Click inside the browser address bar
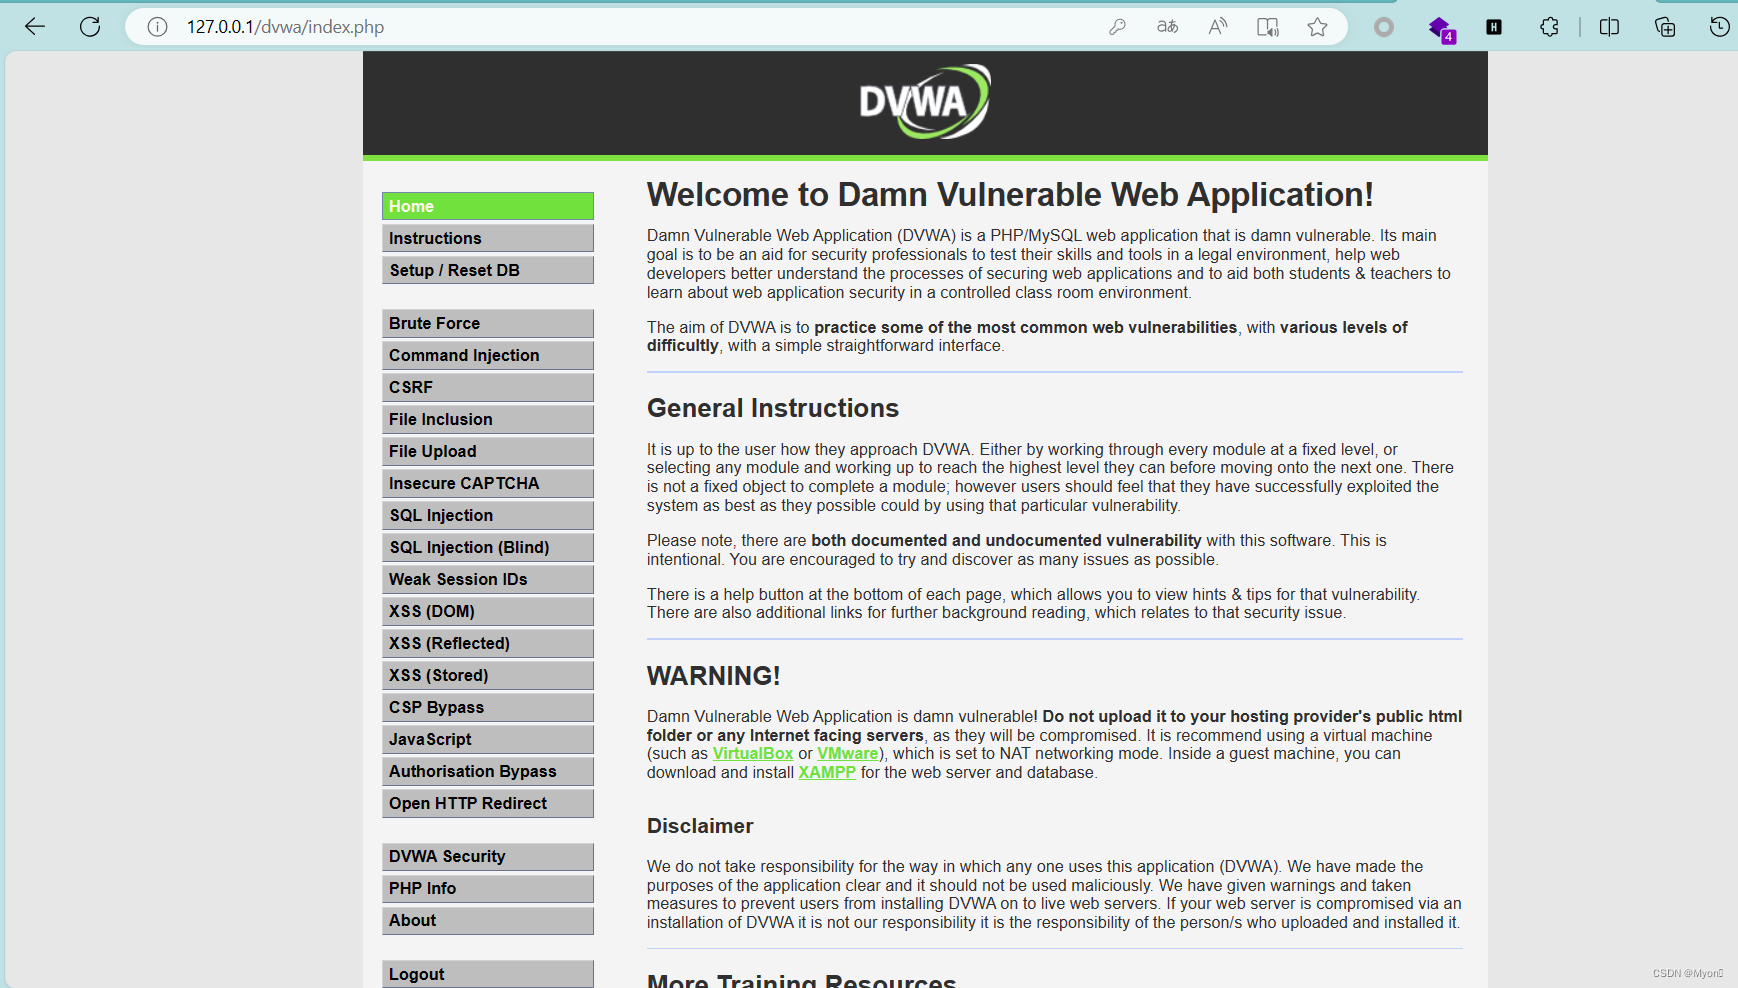The image size is (1738, 988). (600, 27)
